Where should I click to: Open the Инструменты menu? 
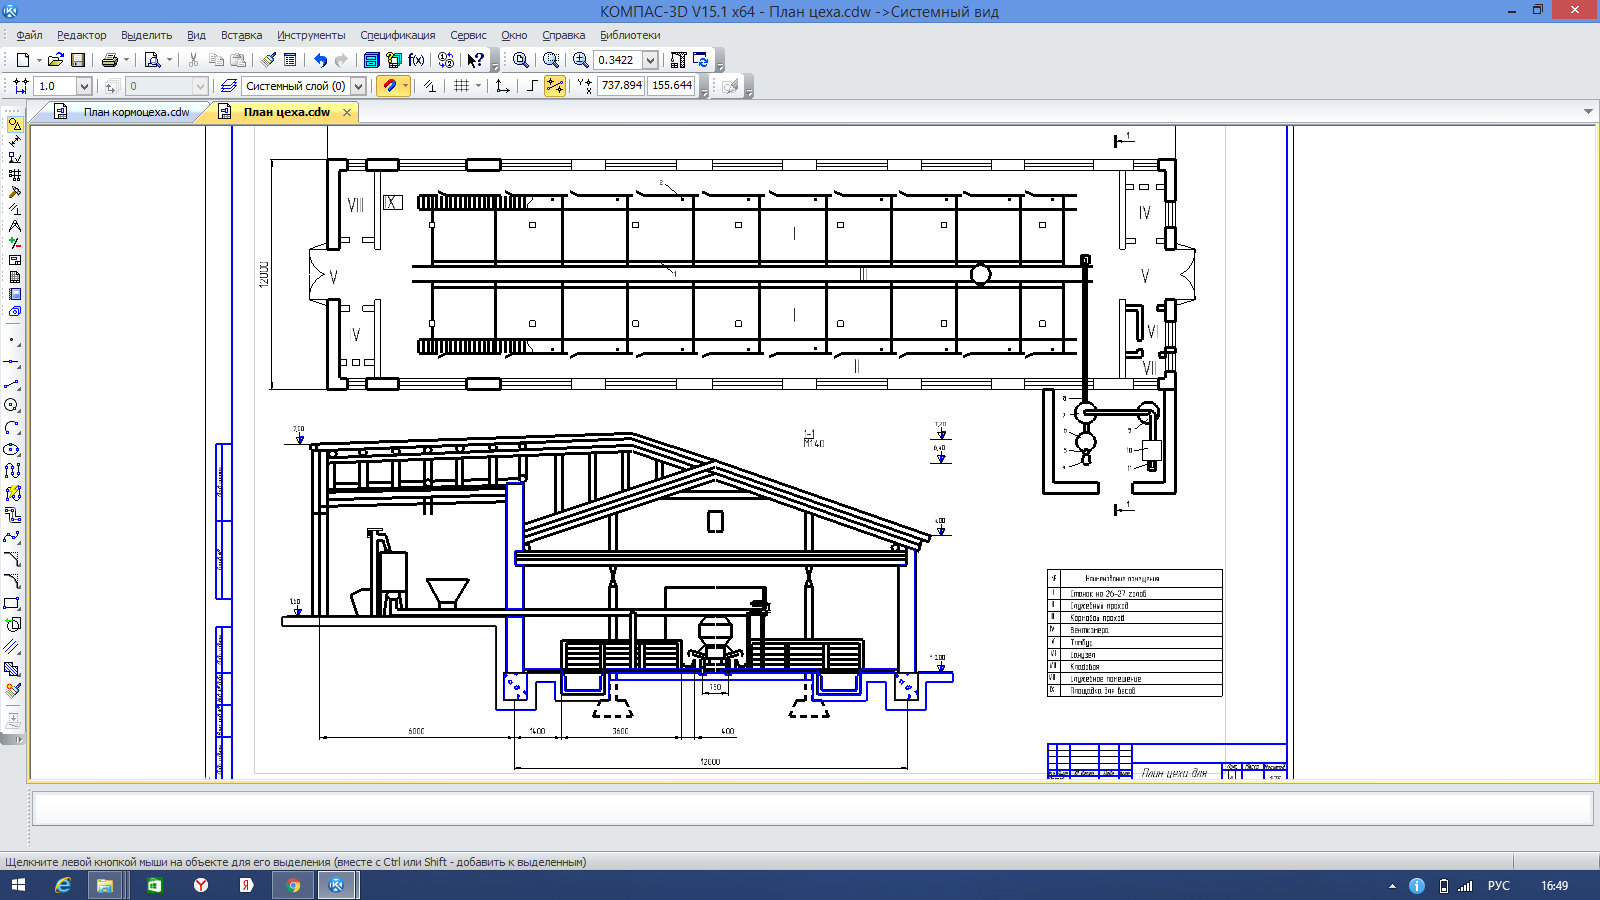[x=311, y=35]
